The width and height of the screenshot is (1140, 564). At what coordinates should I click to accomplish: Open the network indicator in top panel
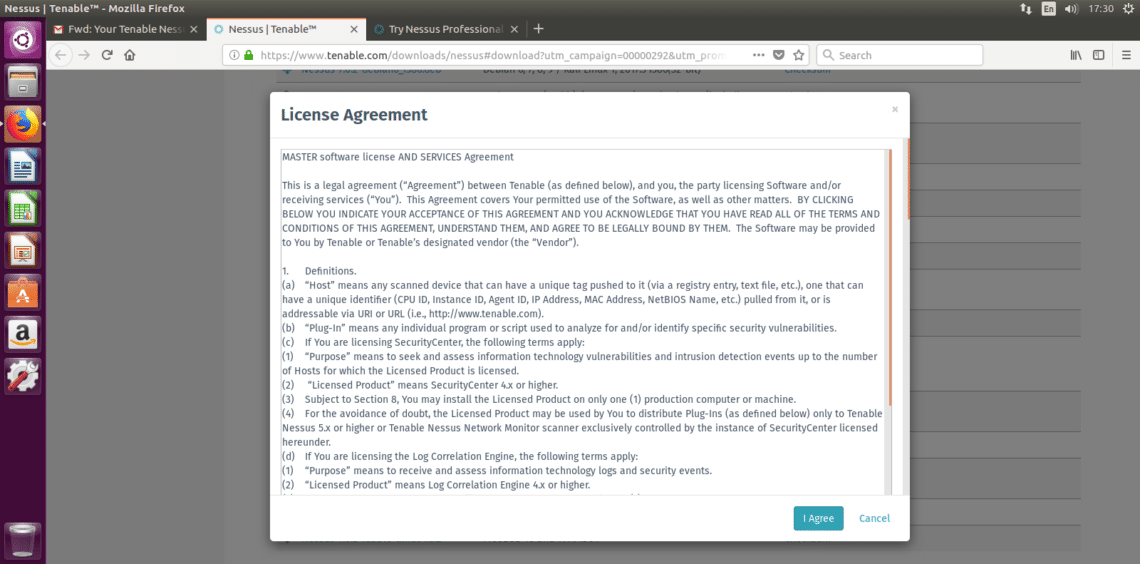click(1026, 9)
